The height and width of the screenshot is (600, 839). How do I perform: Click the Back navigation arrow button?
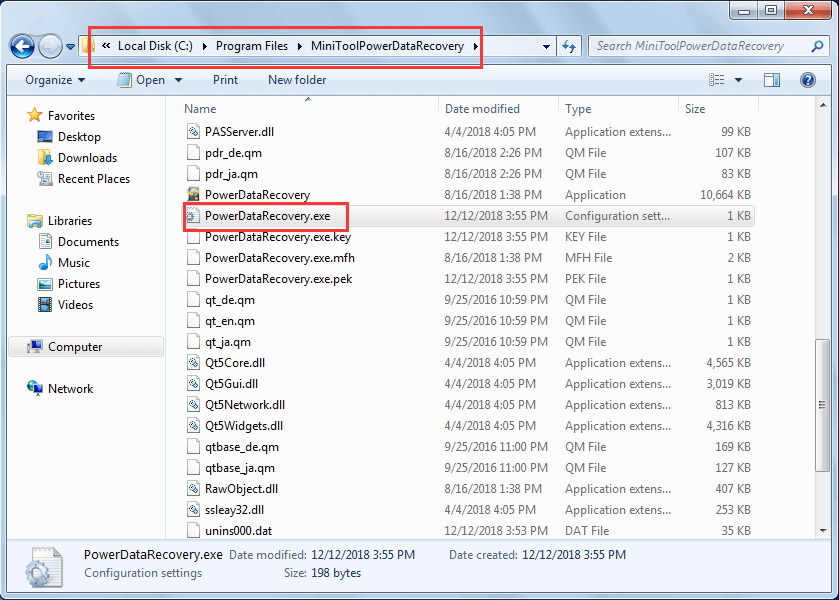click(x=22, y=47)
